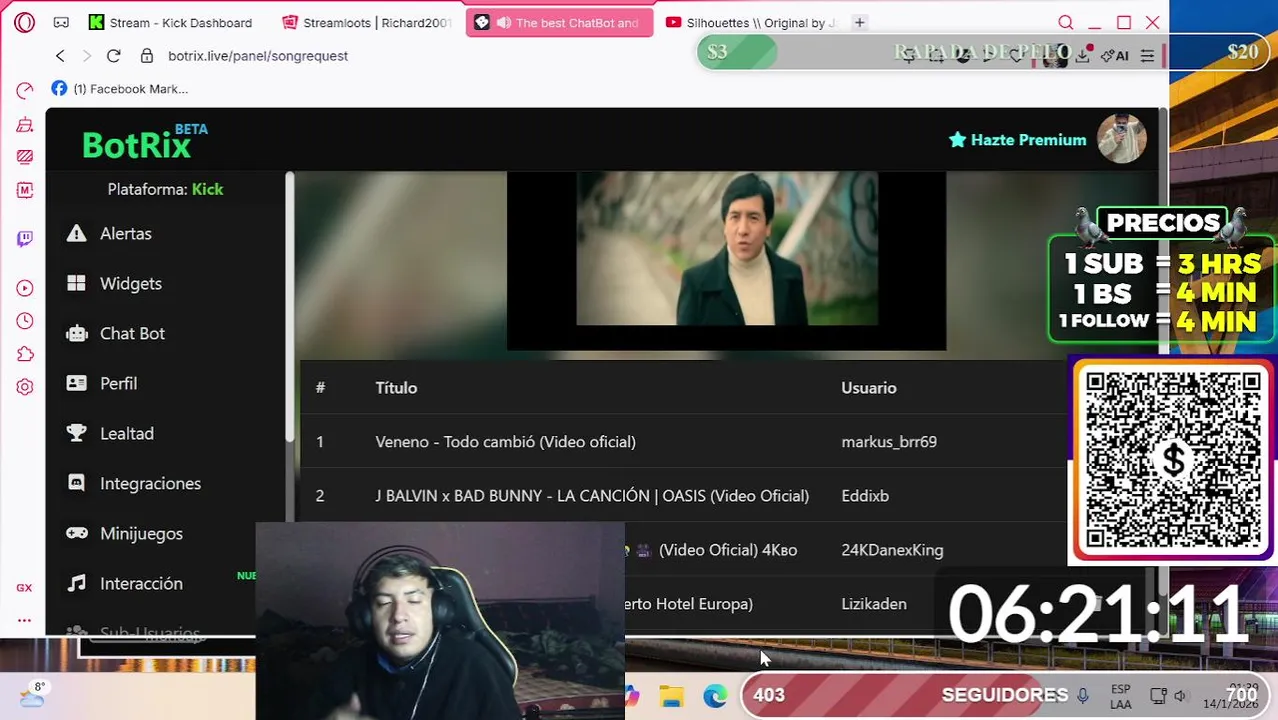Click the Opera Workspaces icon beside the Opera logo
Viewport: 1278px width, 720px height.
coord(61,22)
